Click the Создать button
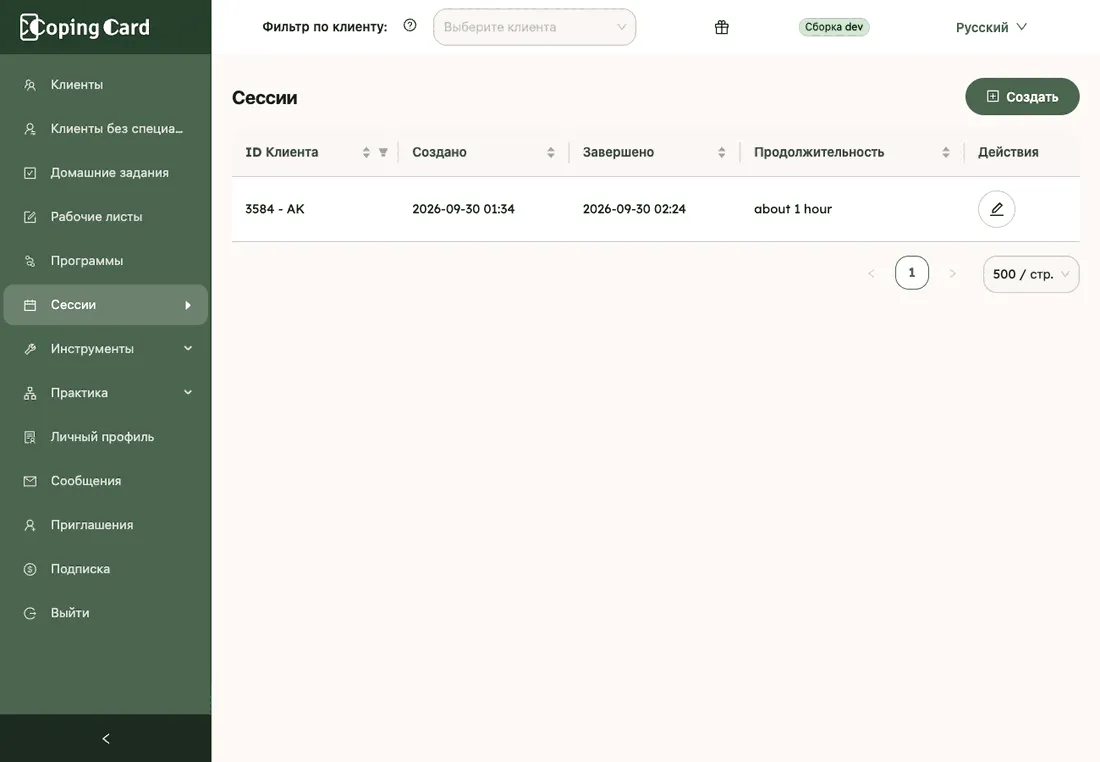Viewport: 1100px width, 762px height. point(1022,97)
